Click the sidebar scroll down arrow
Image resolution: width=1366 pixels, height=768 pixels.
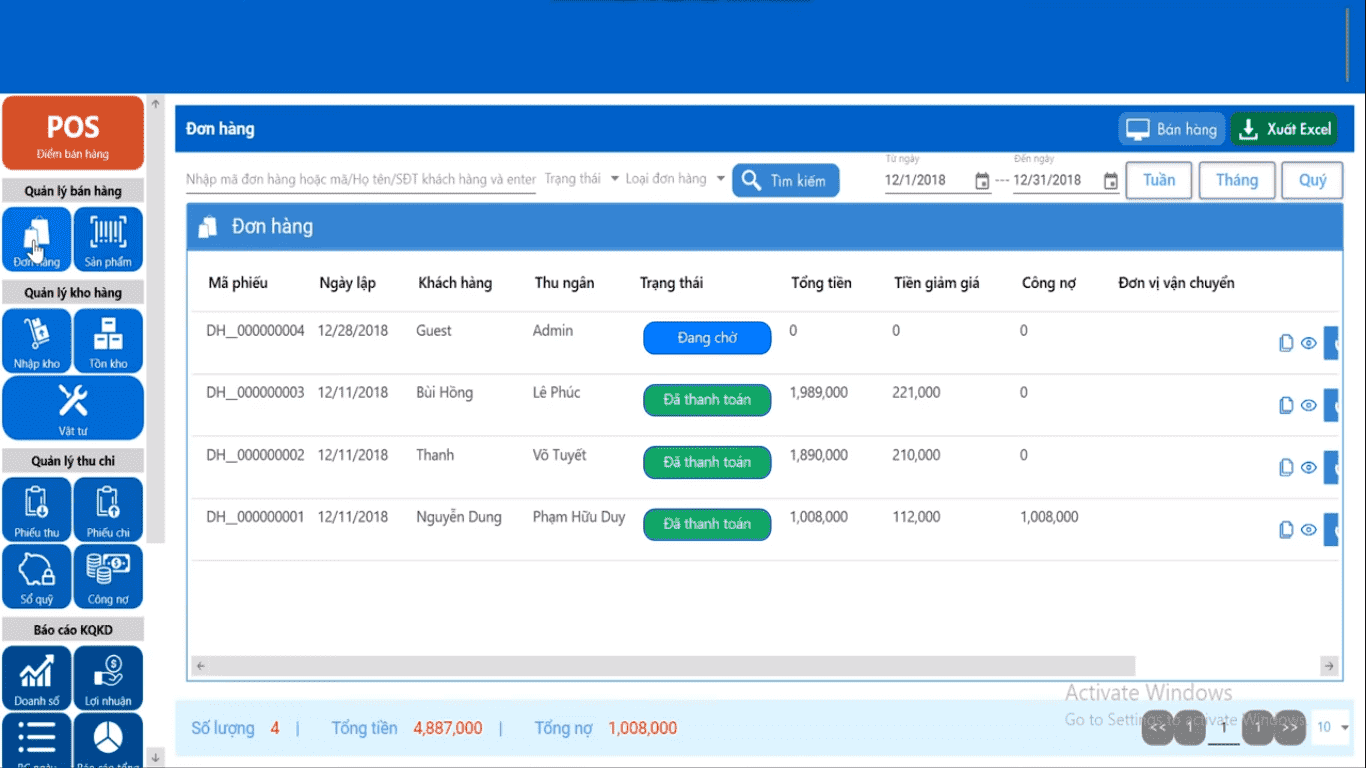(155, 758)
